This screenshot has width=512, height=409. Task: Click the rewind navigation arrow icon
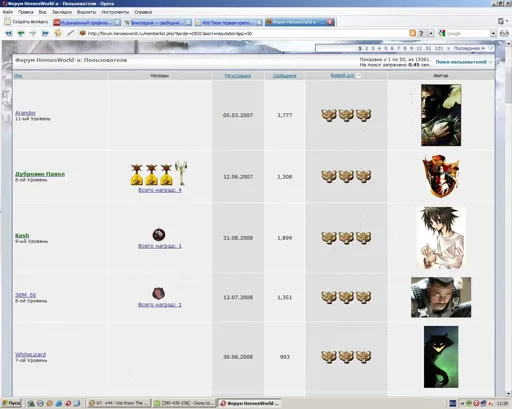click(x=9, y=33)
